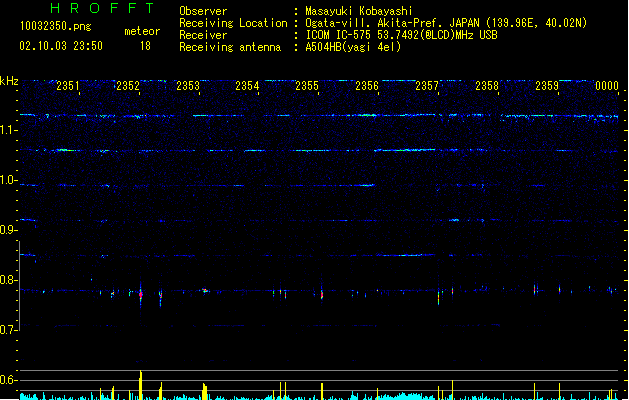The width and height of the screenshot is (629, 400).
Task: Click the 2358 time marker
Action: [x=487, y=86]
